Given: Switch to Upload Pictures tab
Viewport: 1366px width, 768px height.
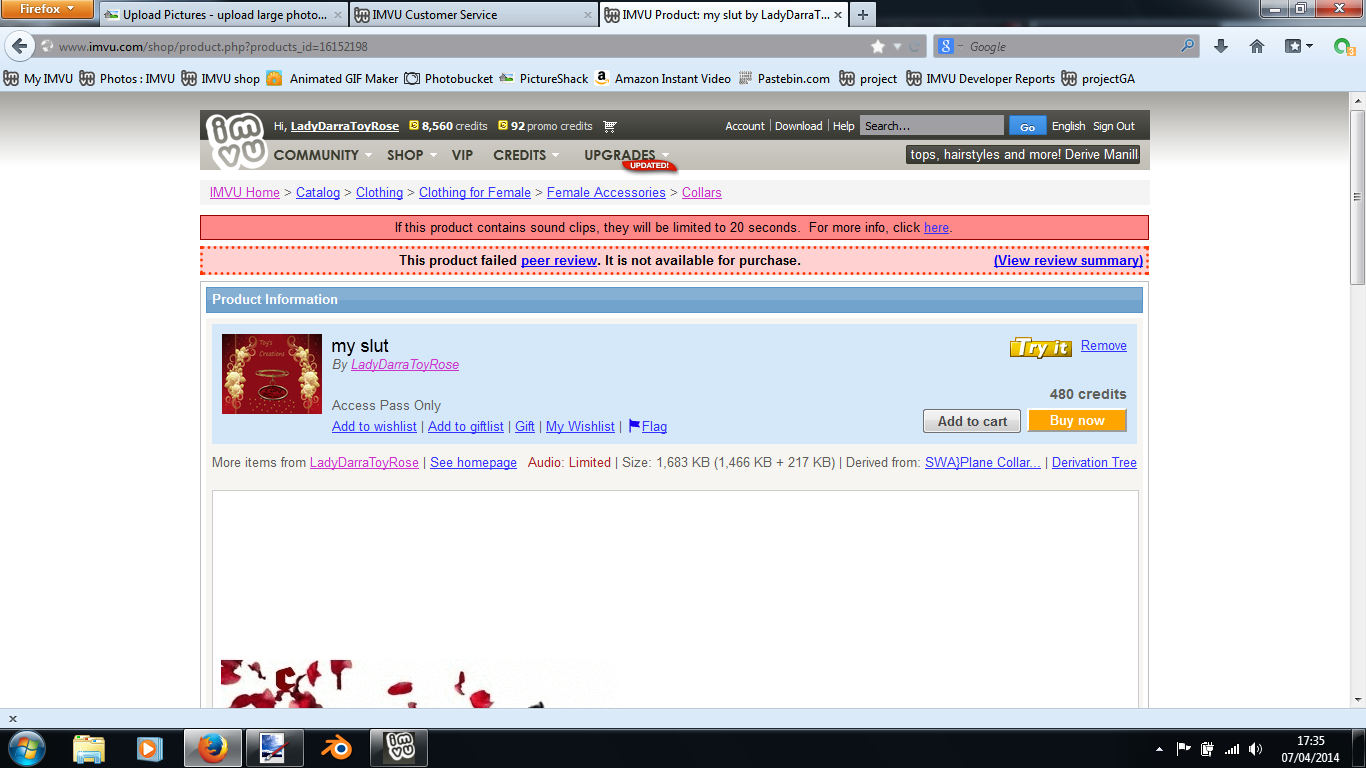Looking at the screenshot, I should (223, 15).
